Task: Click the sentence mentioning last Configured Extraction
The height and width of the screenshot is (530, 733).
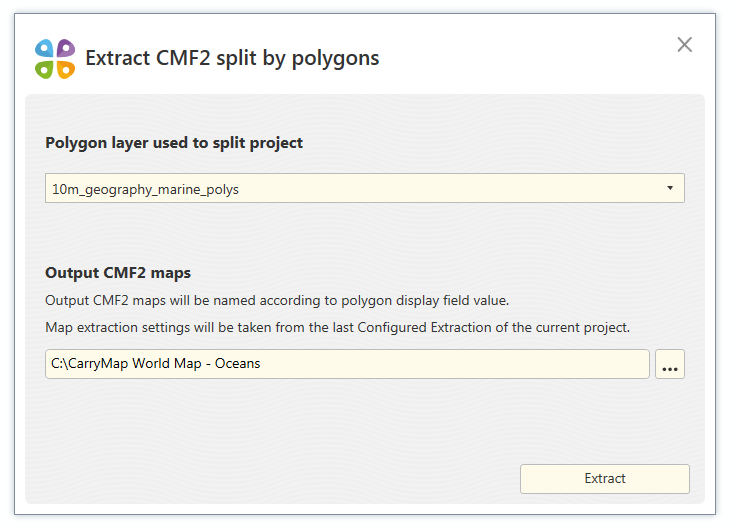Action: [338, 328]
